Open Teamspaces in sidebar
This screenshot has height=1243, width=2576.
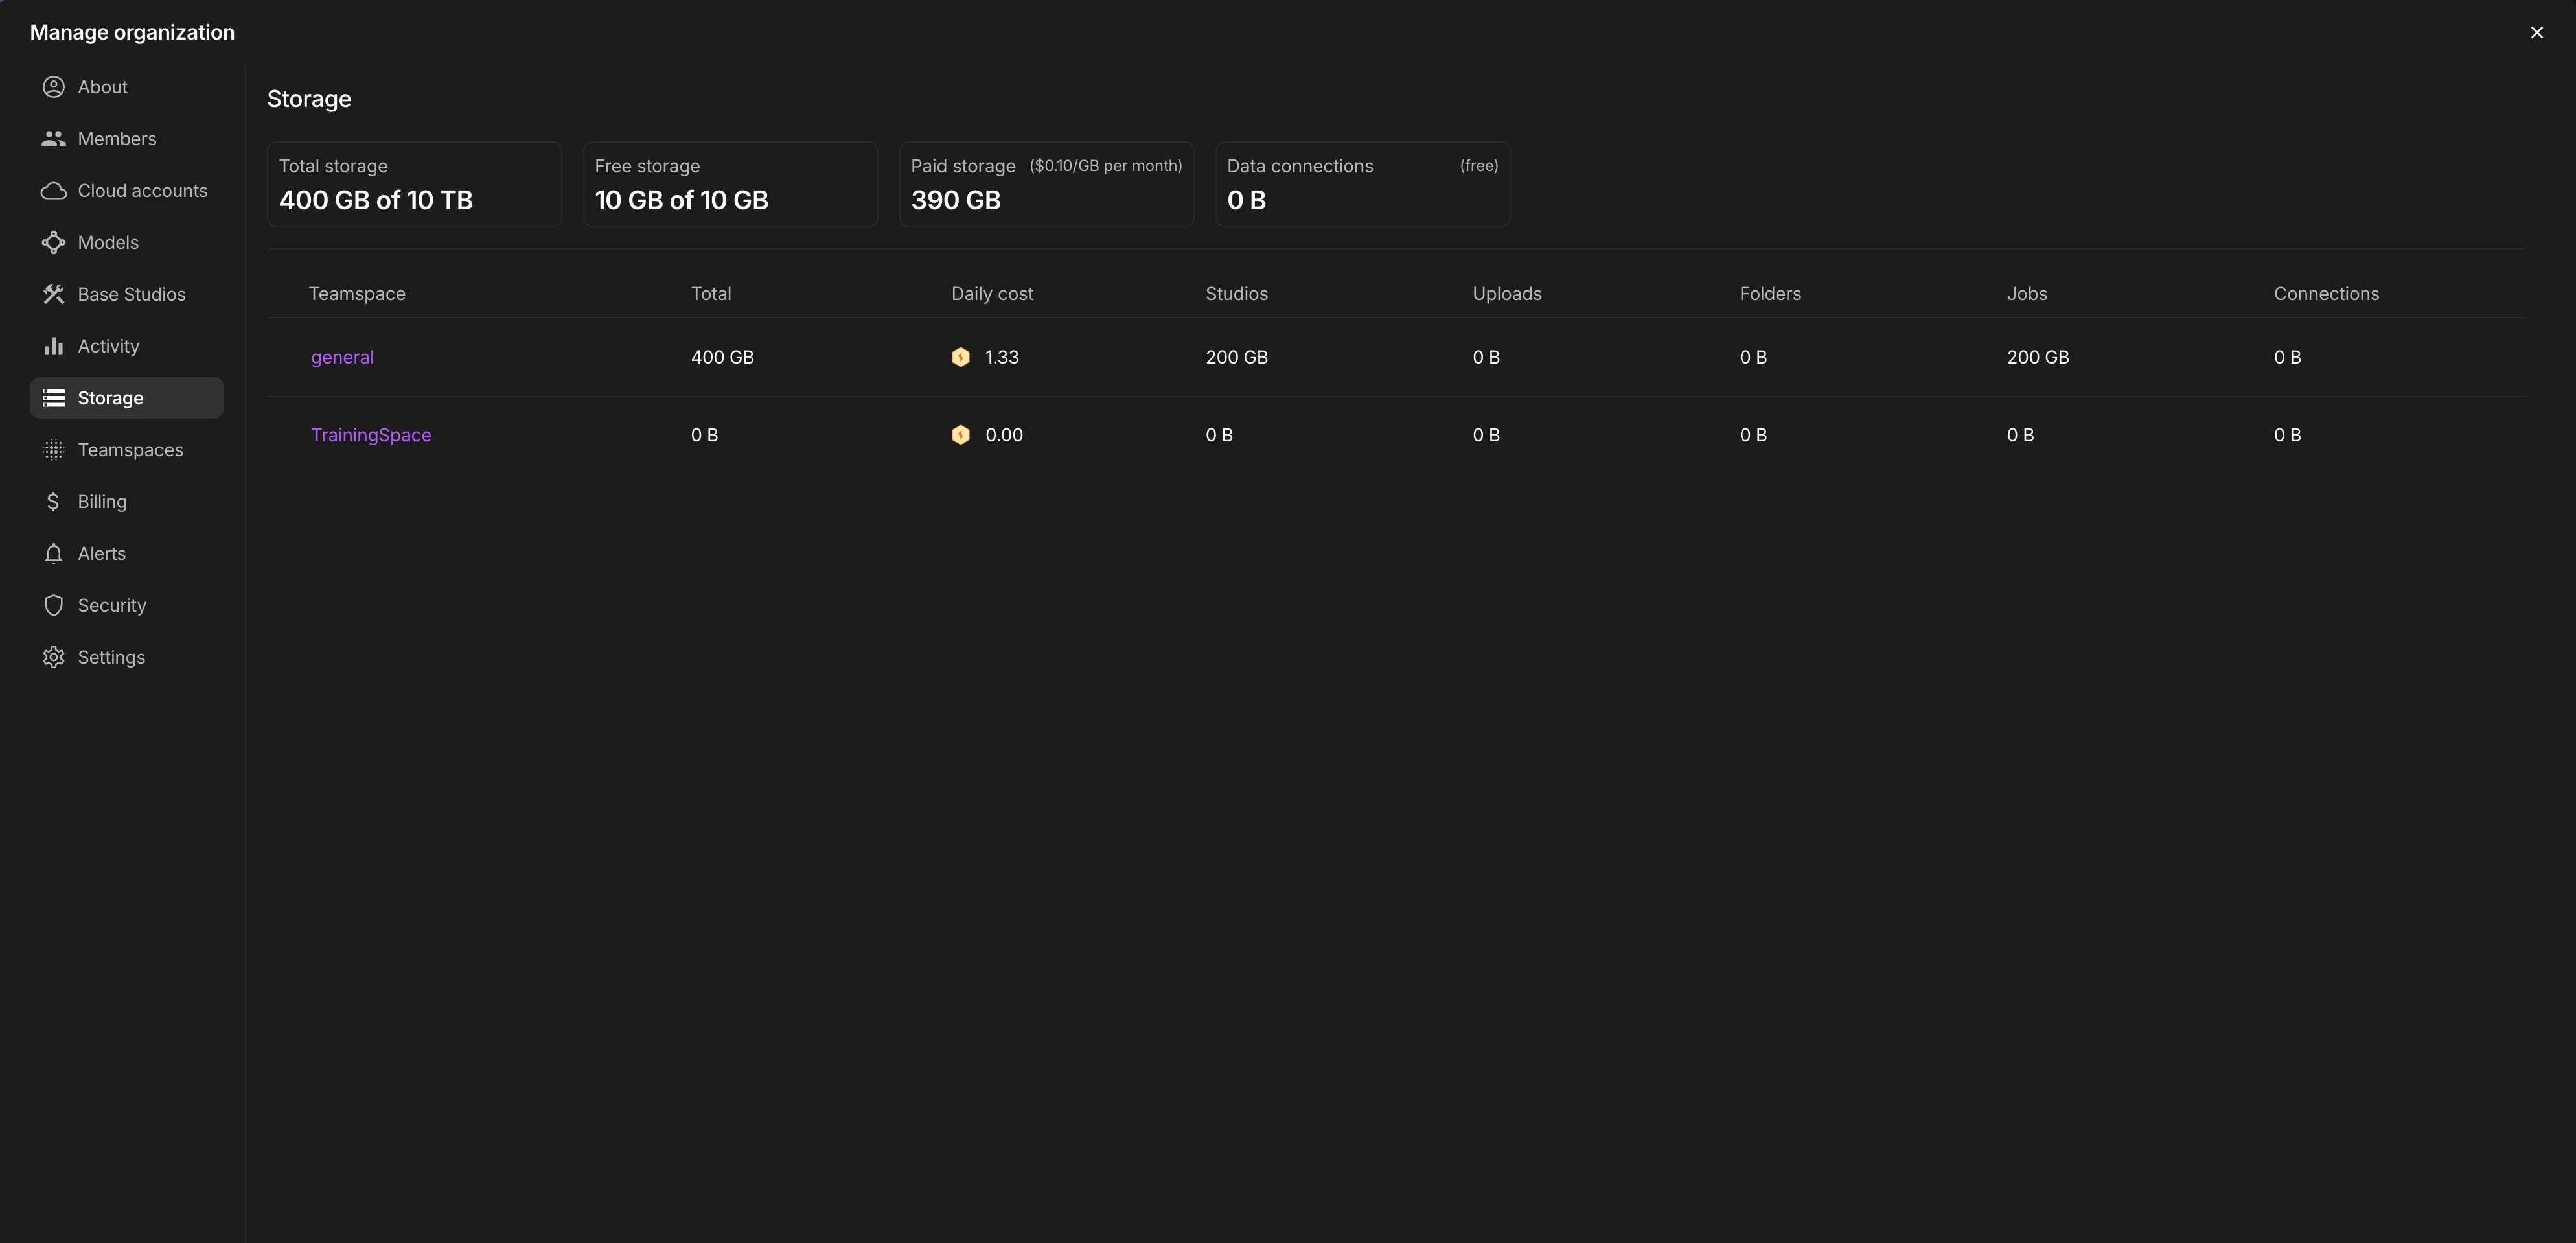126,450
